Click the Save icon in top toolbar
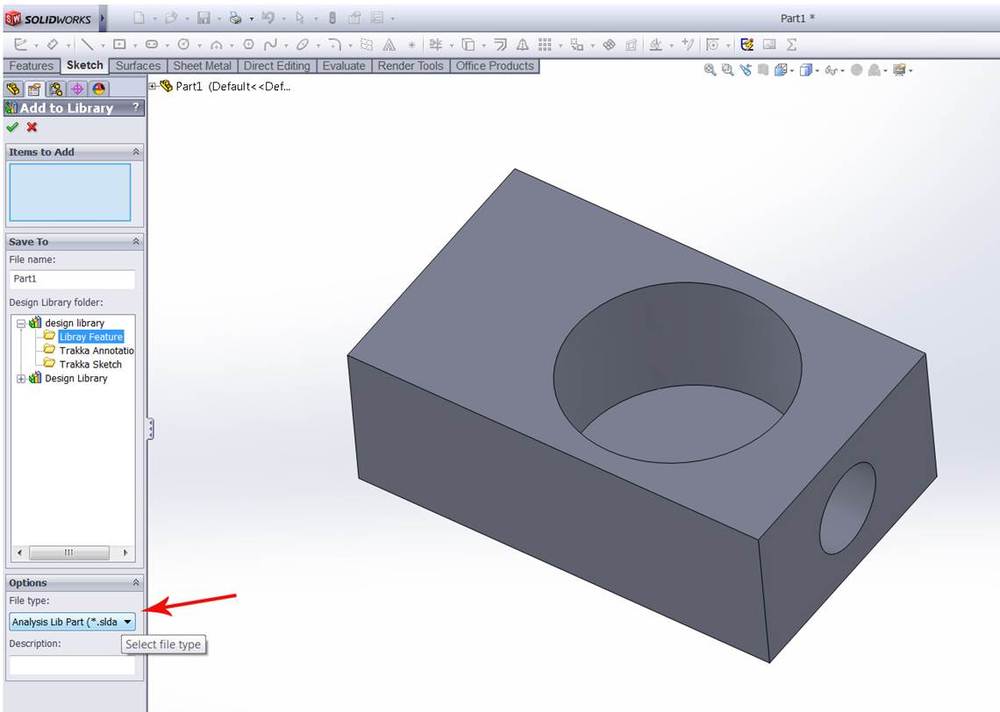The width and height of the screenshot is (1000, 712). pyautogui.click(x=203, y=18)
